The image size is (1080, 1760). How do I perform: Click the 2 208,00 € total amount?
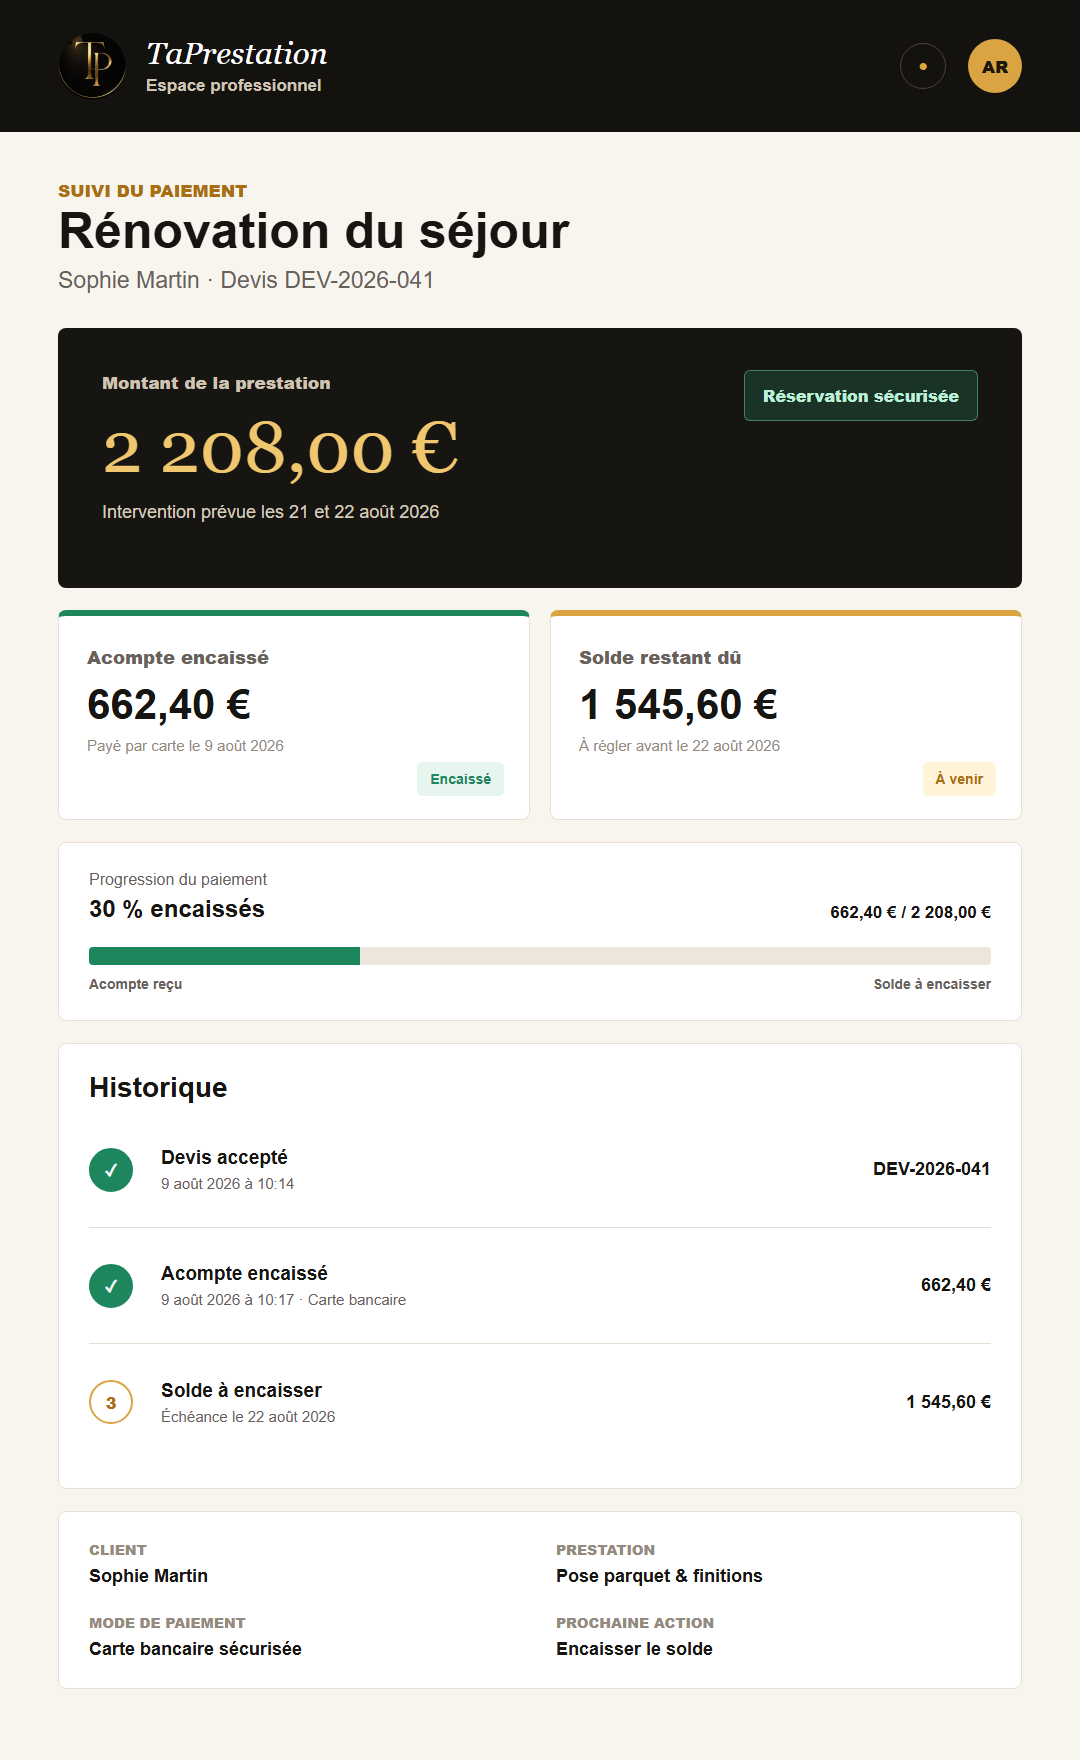coord(281,449)
